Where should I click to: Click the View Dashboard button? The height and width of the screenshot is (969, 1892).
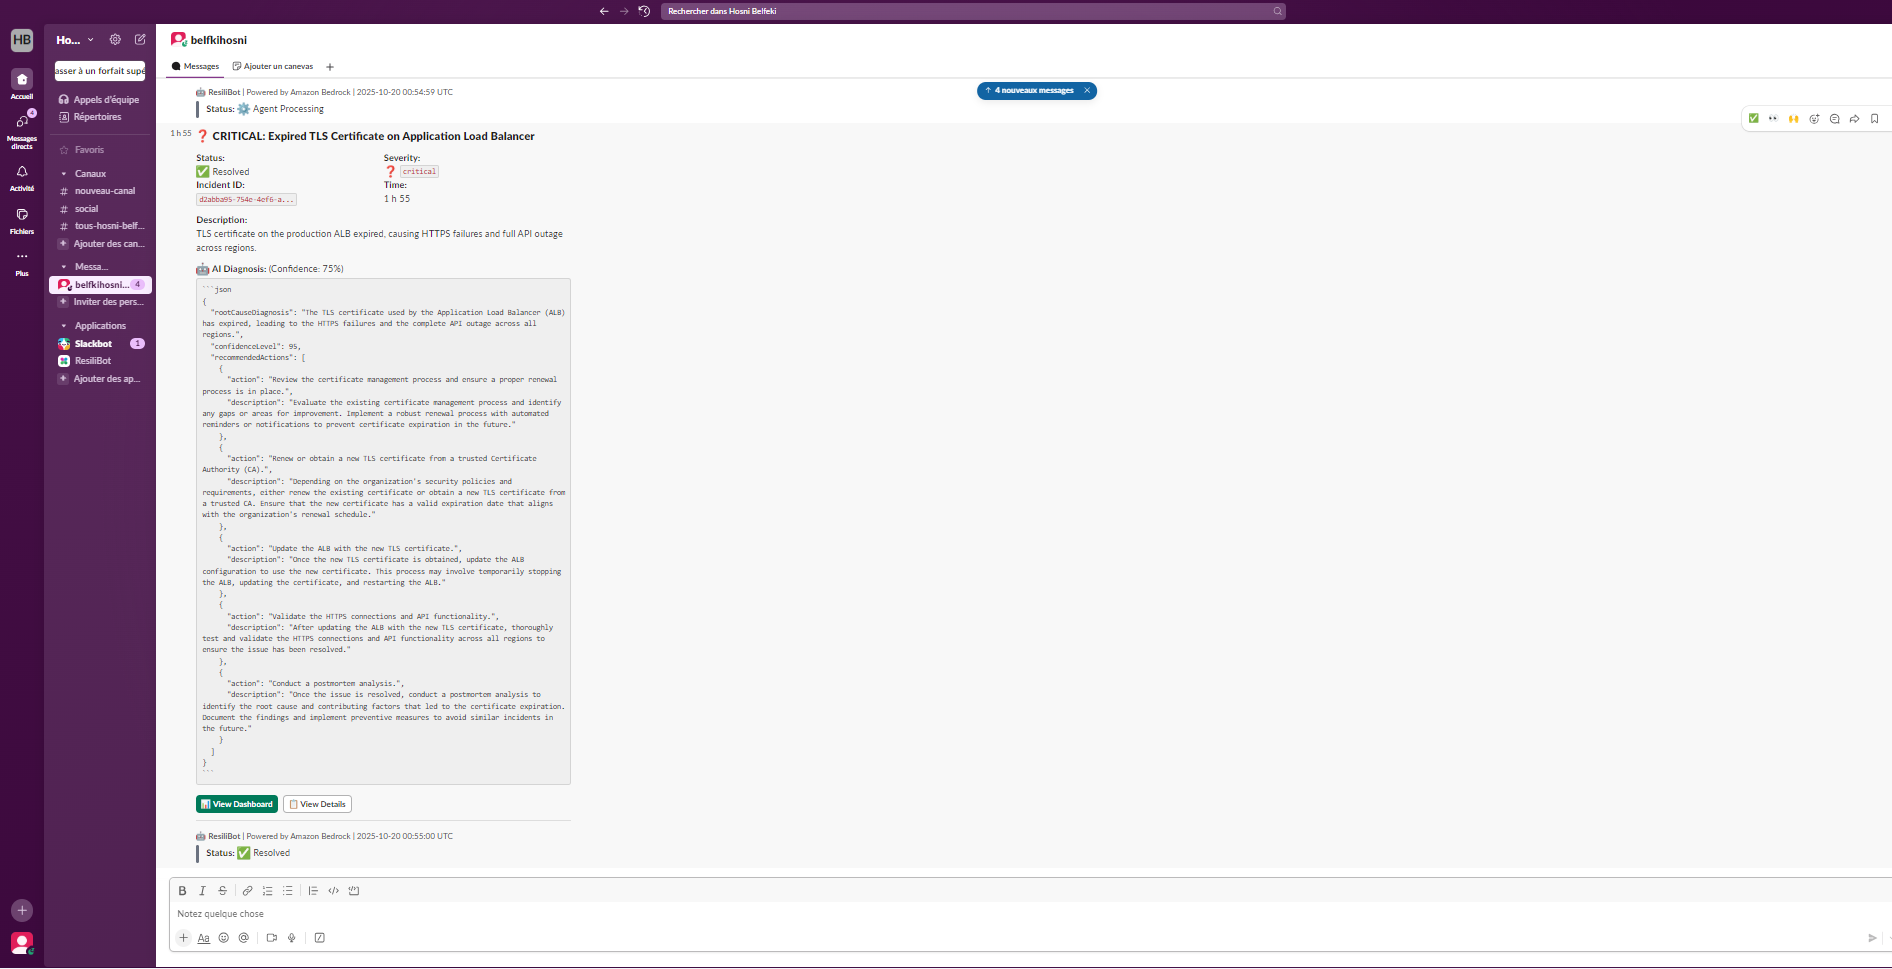coord(237,804)
